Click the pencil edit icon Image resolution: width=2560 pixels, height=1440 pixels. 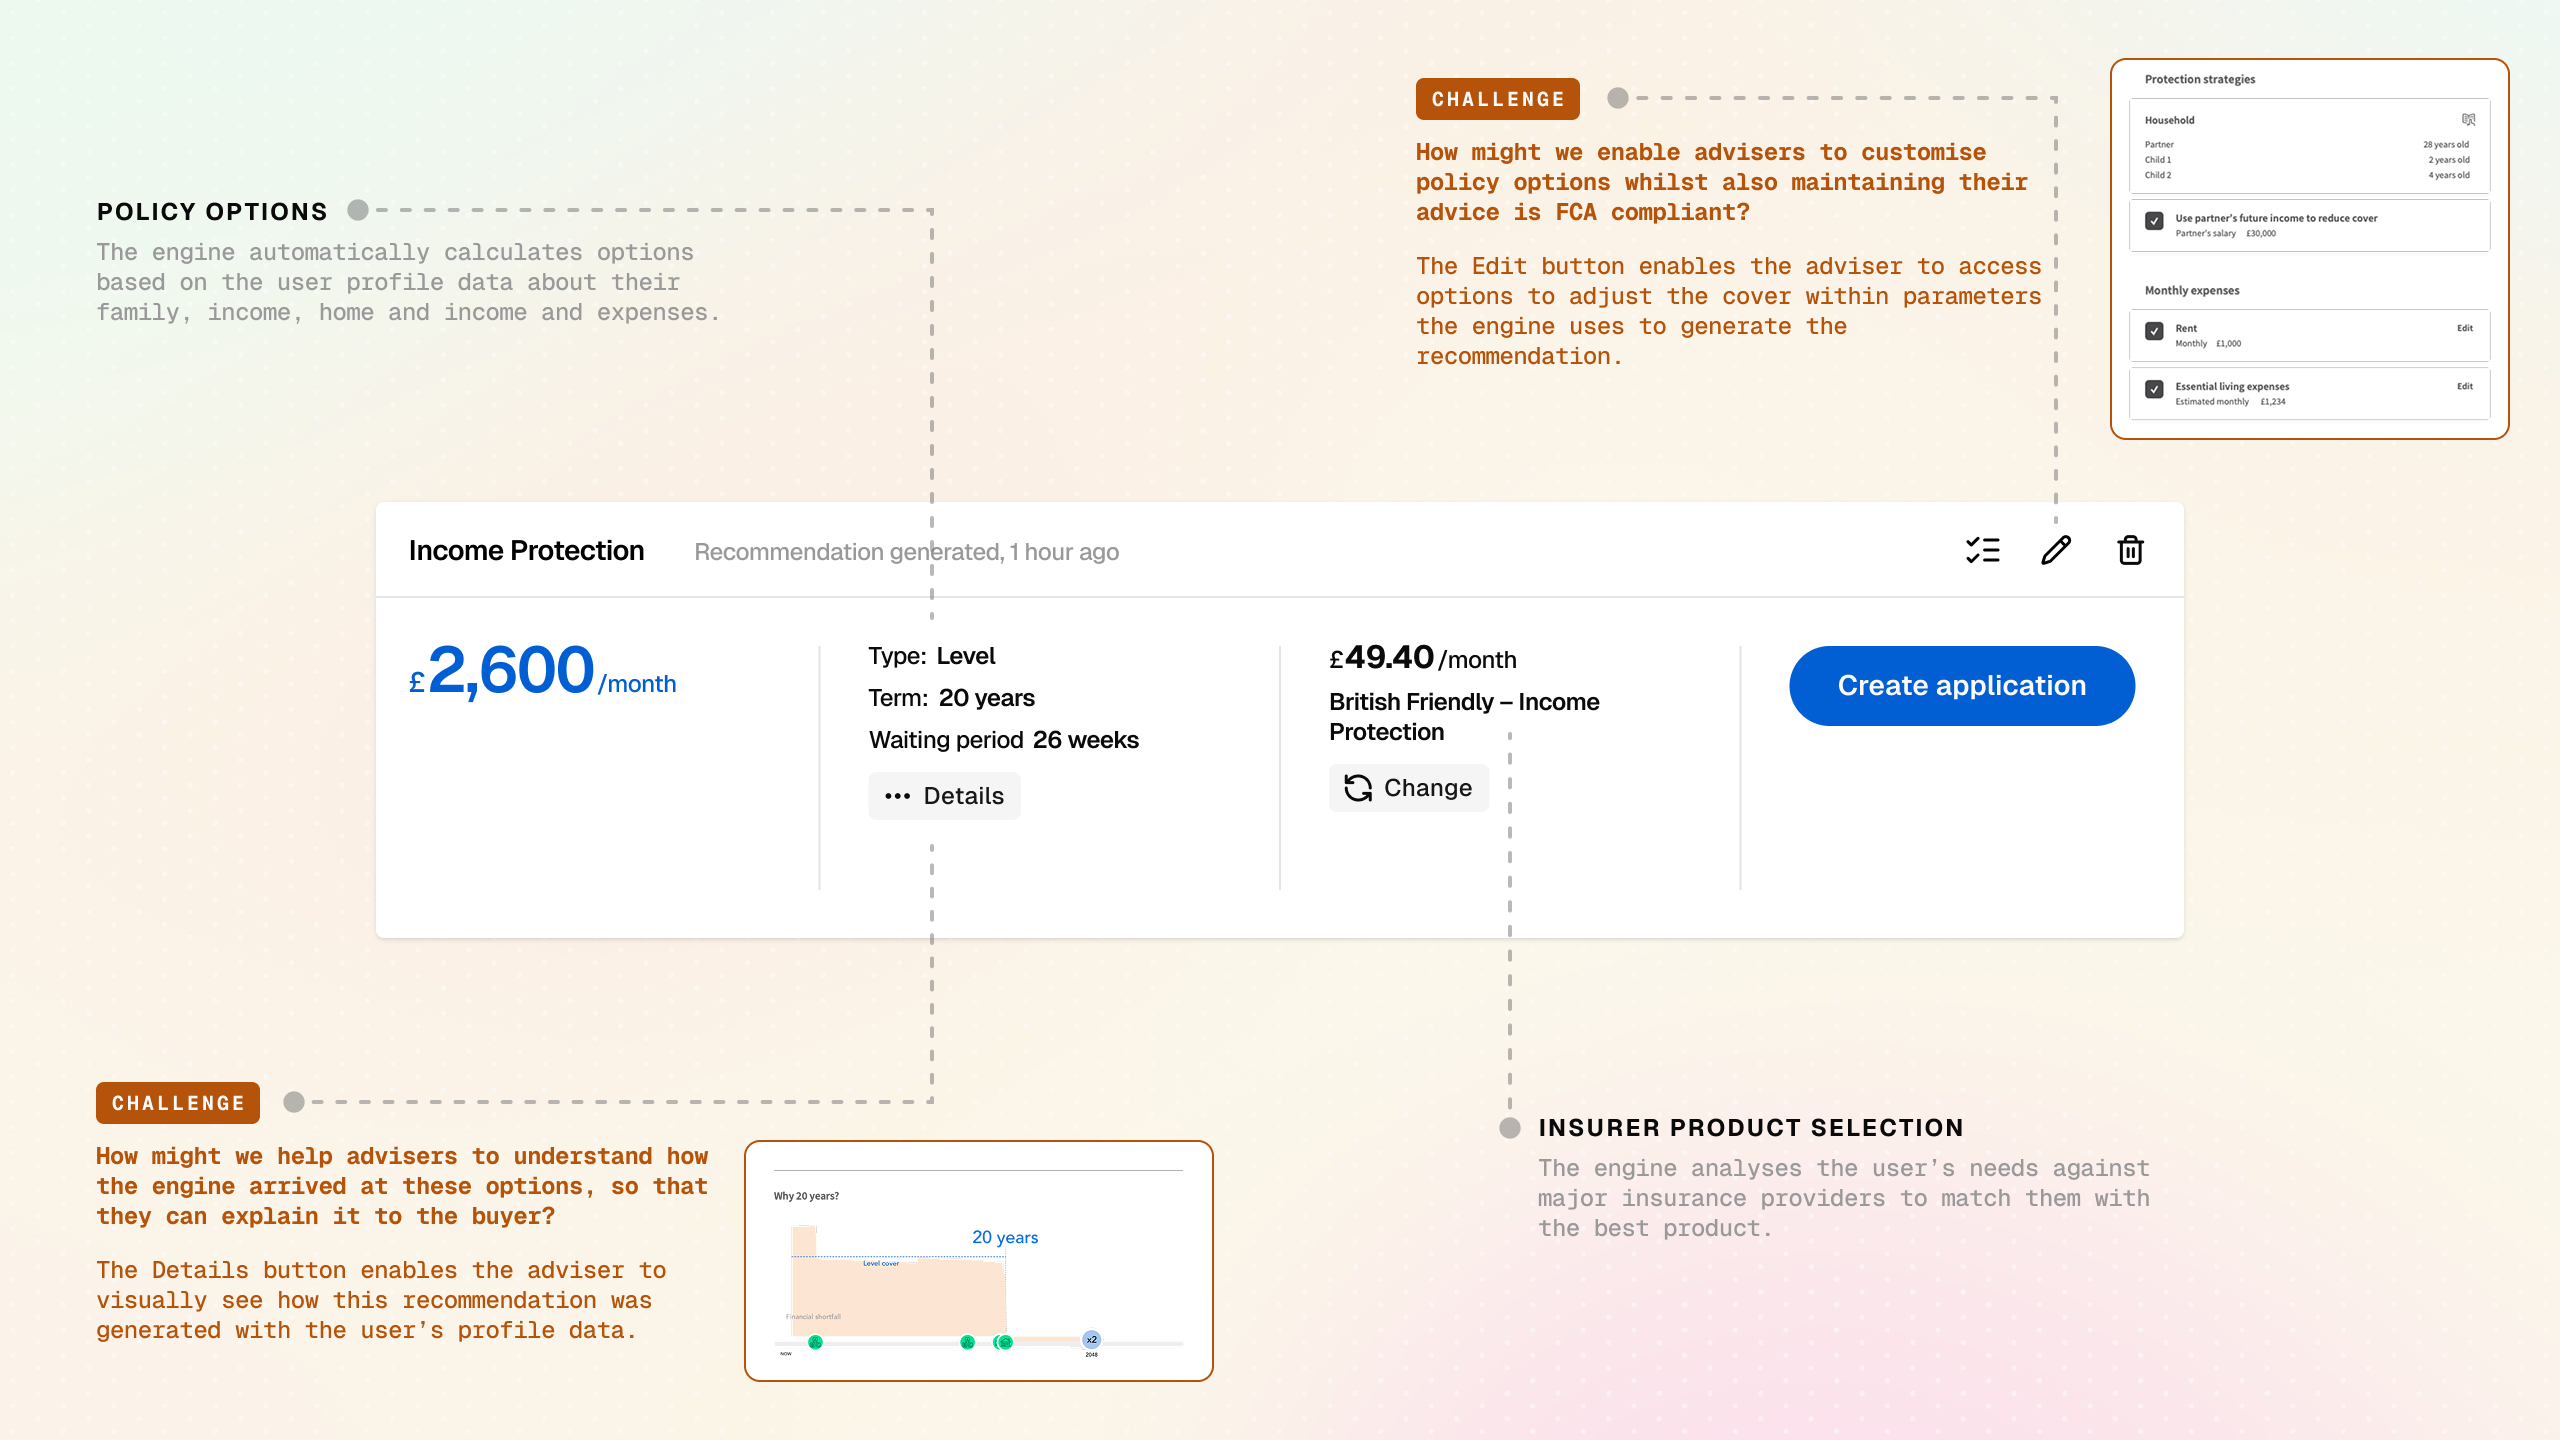tap(2056, 550)
